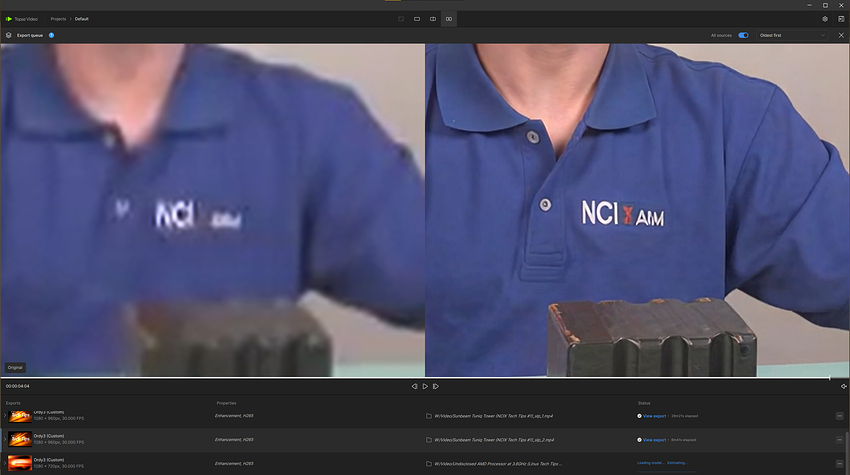This screenshot has height=475, width=850.
Task: Switch to side-by-side view layout
Action: click(x=449, y=19)
